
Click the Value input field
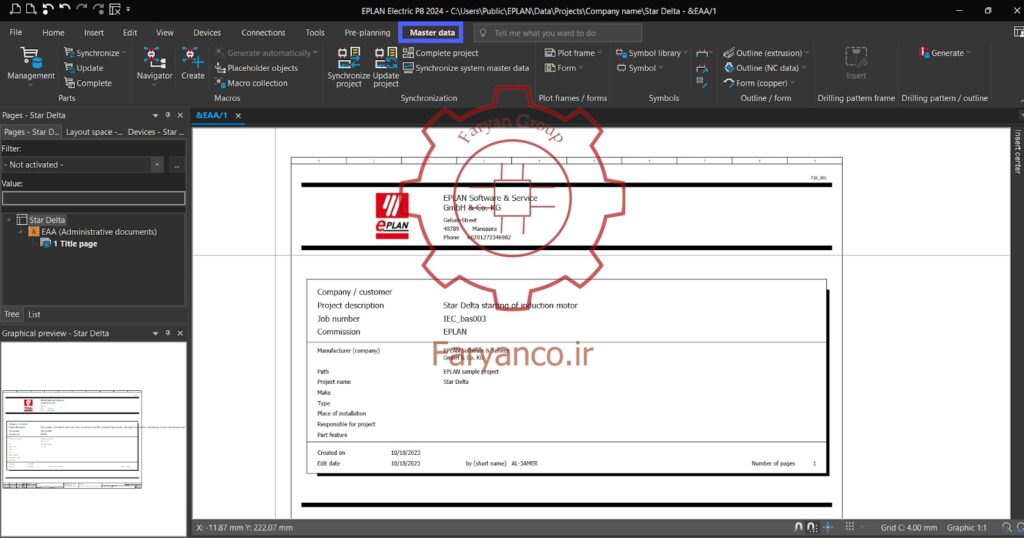[93, 198]
